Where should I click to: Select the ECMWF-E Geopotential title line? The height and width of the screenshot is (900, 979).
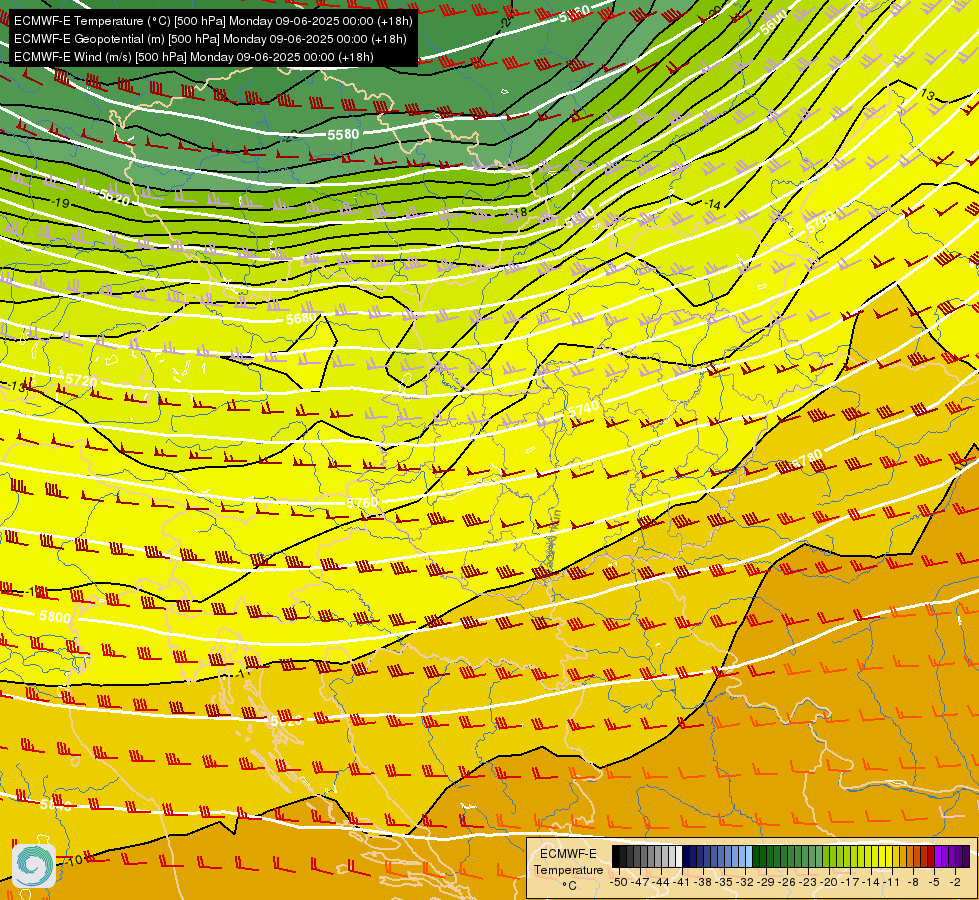pos(210,39)
